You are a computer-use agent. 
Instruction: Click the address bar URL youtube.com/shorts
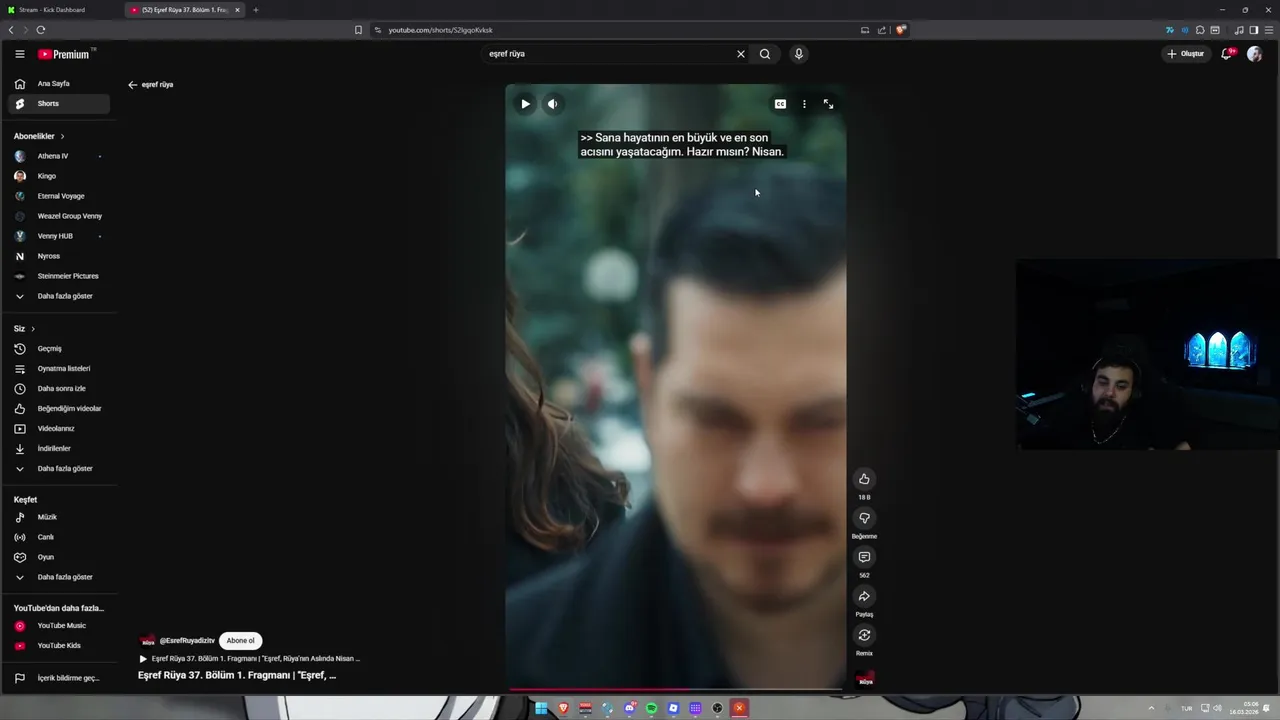point(440,30)
